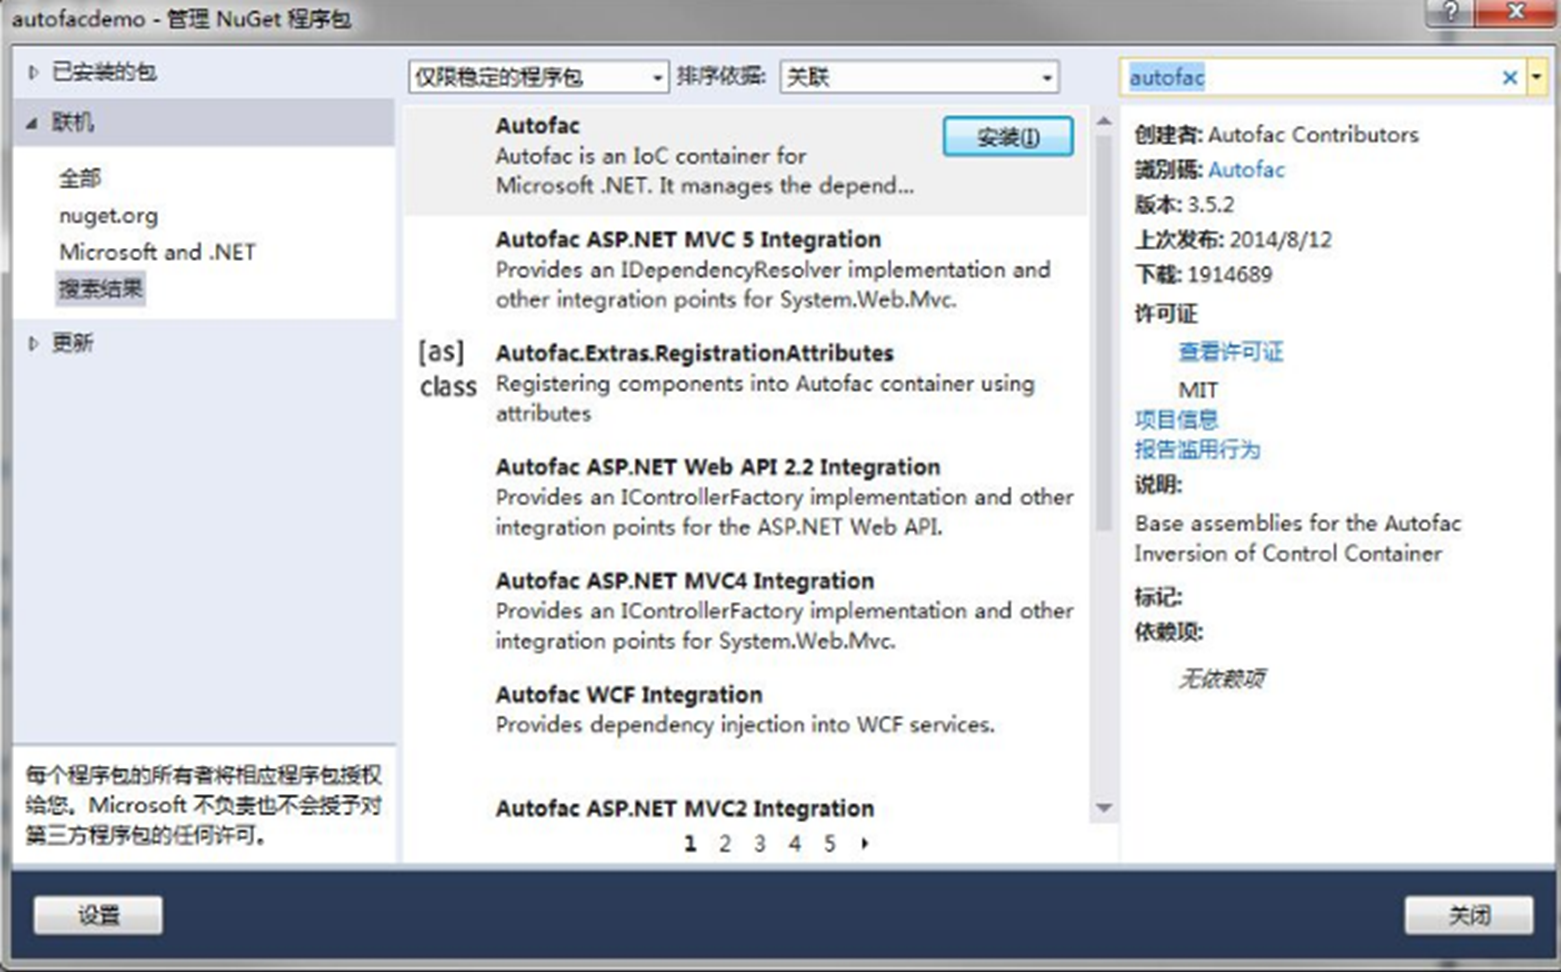1561x972 pixels.
Task: Clear the autofac search text
Action: tap(1510, 77)
